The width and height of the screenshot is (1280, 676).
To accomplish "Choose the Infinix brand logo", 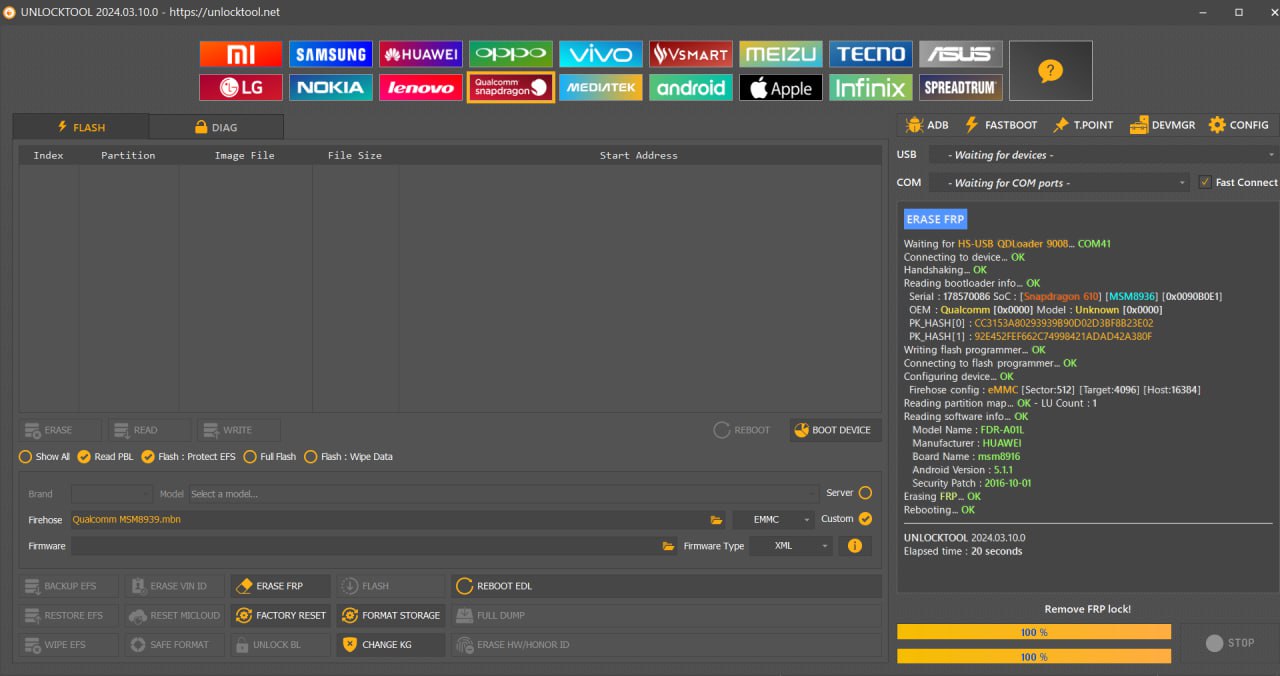I will pyautogui.click(x=871, y=87).
